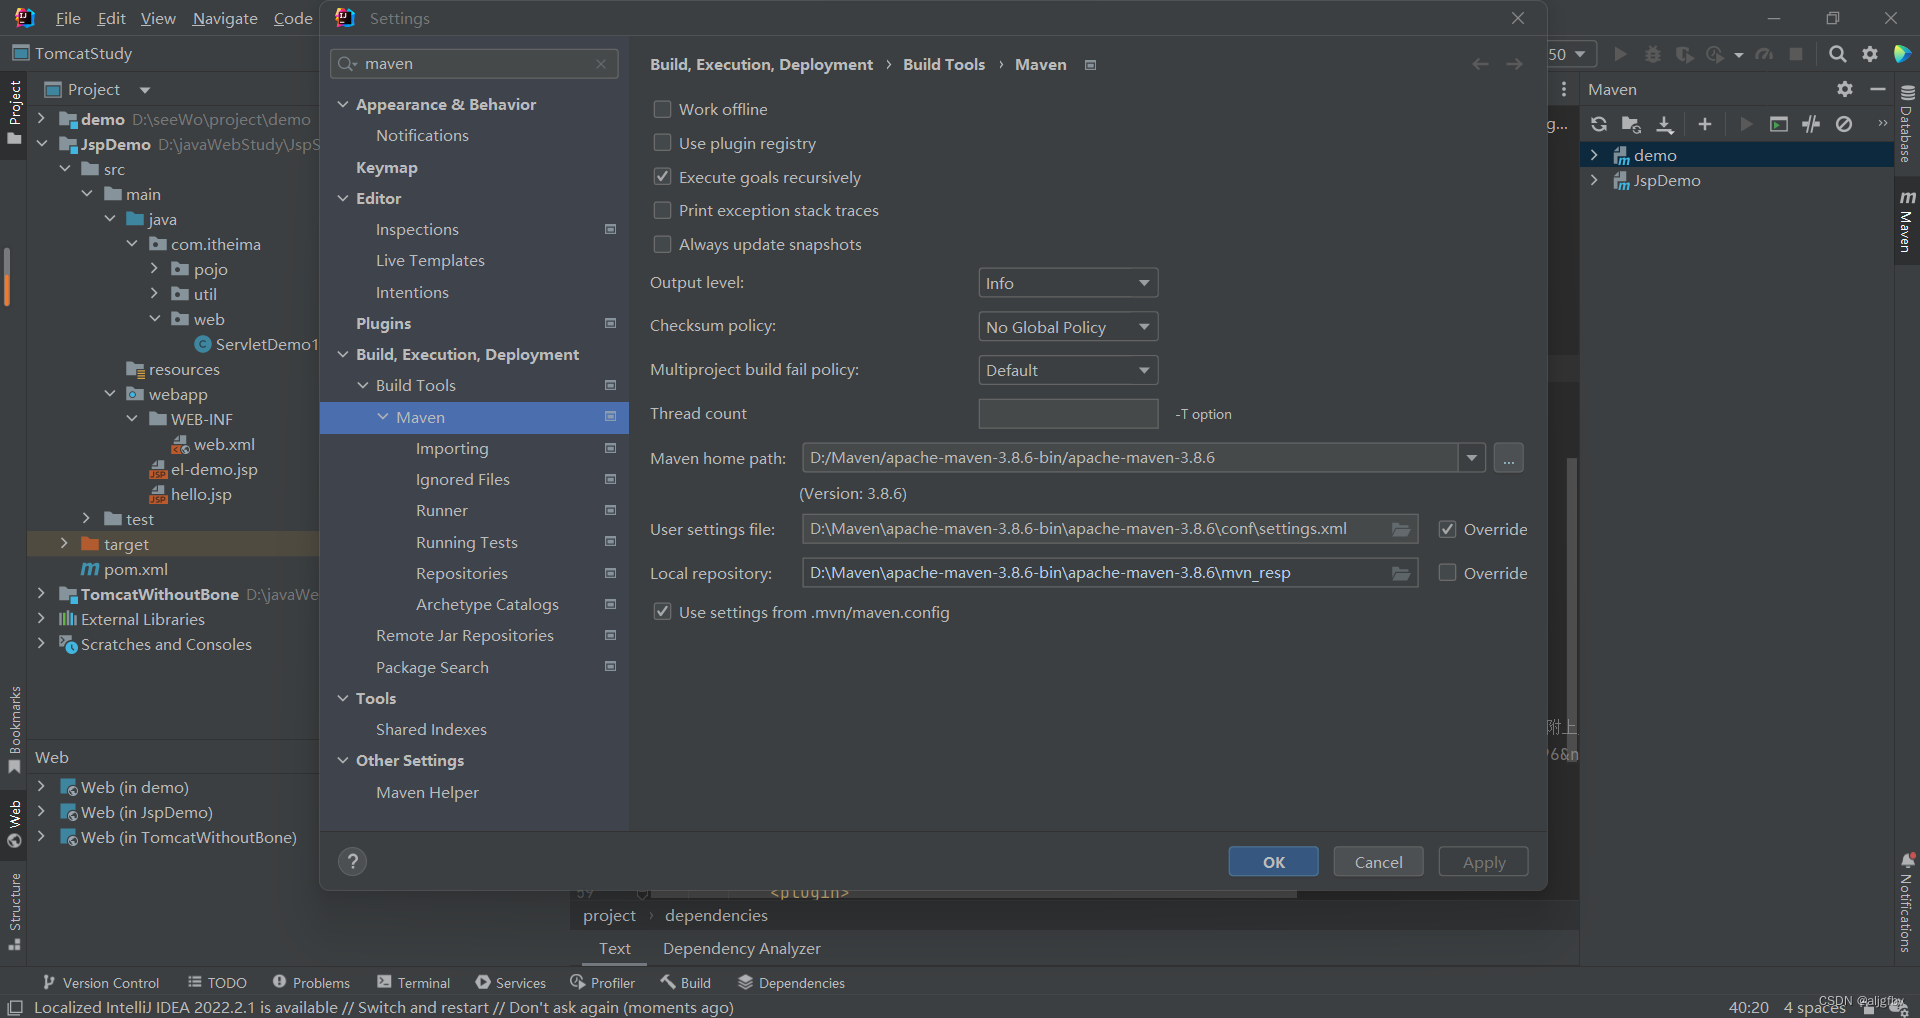Open Search Everywhere magnifier icon

point(1837,54)
